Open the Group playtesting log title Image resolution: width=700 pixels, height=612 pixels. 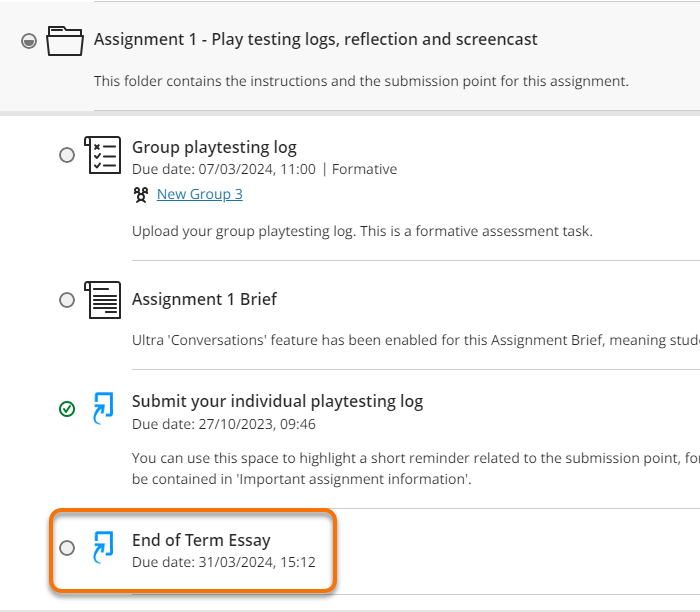tap(214, 147)
